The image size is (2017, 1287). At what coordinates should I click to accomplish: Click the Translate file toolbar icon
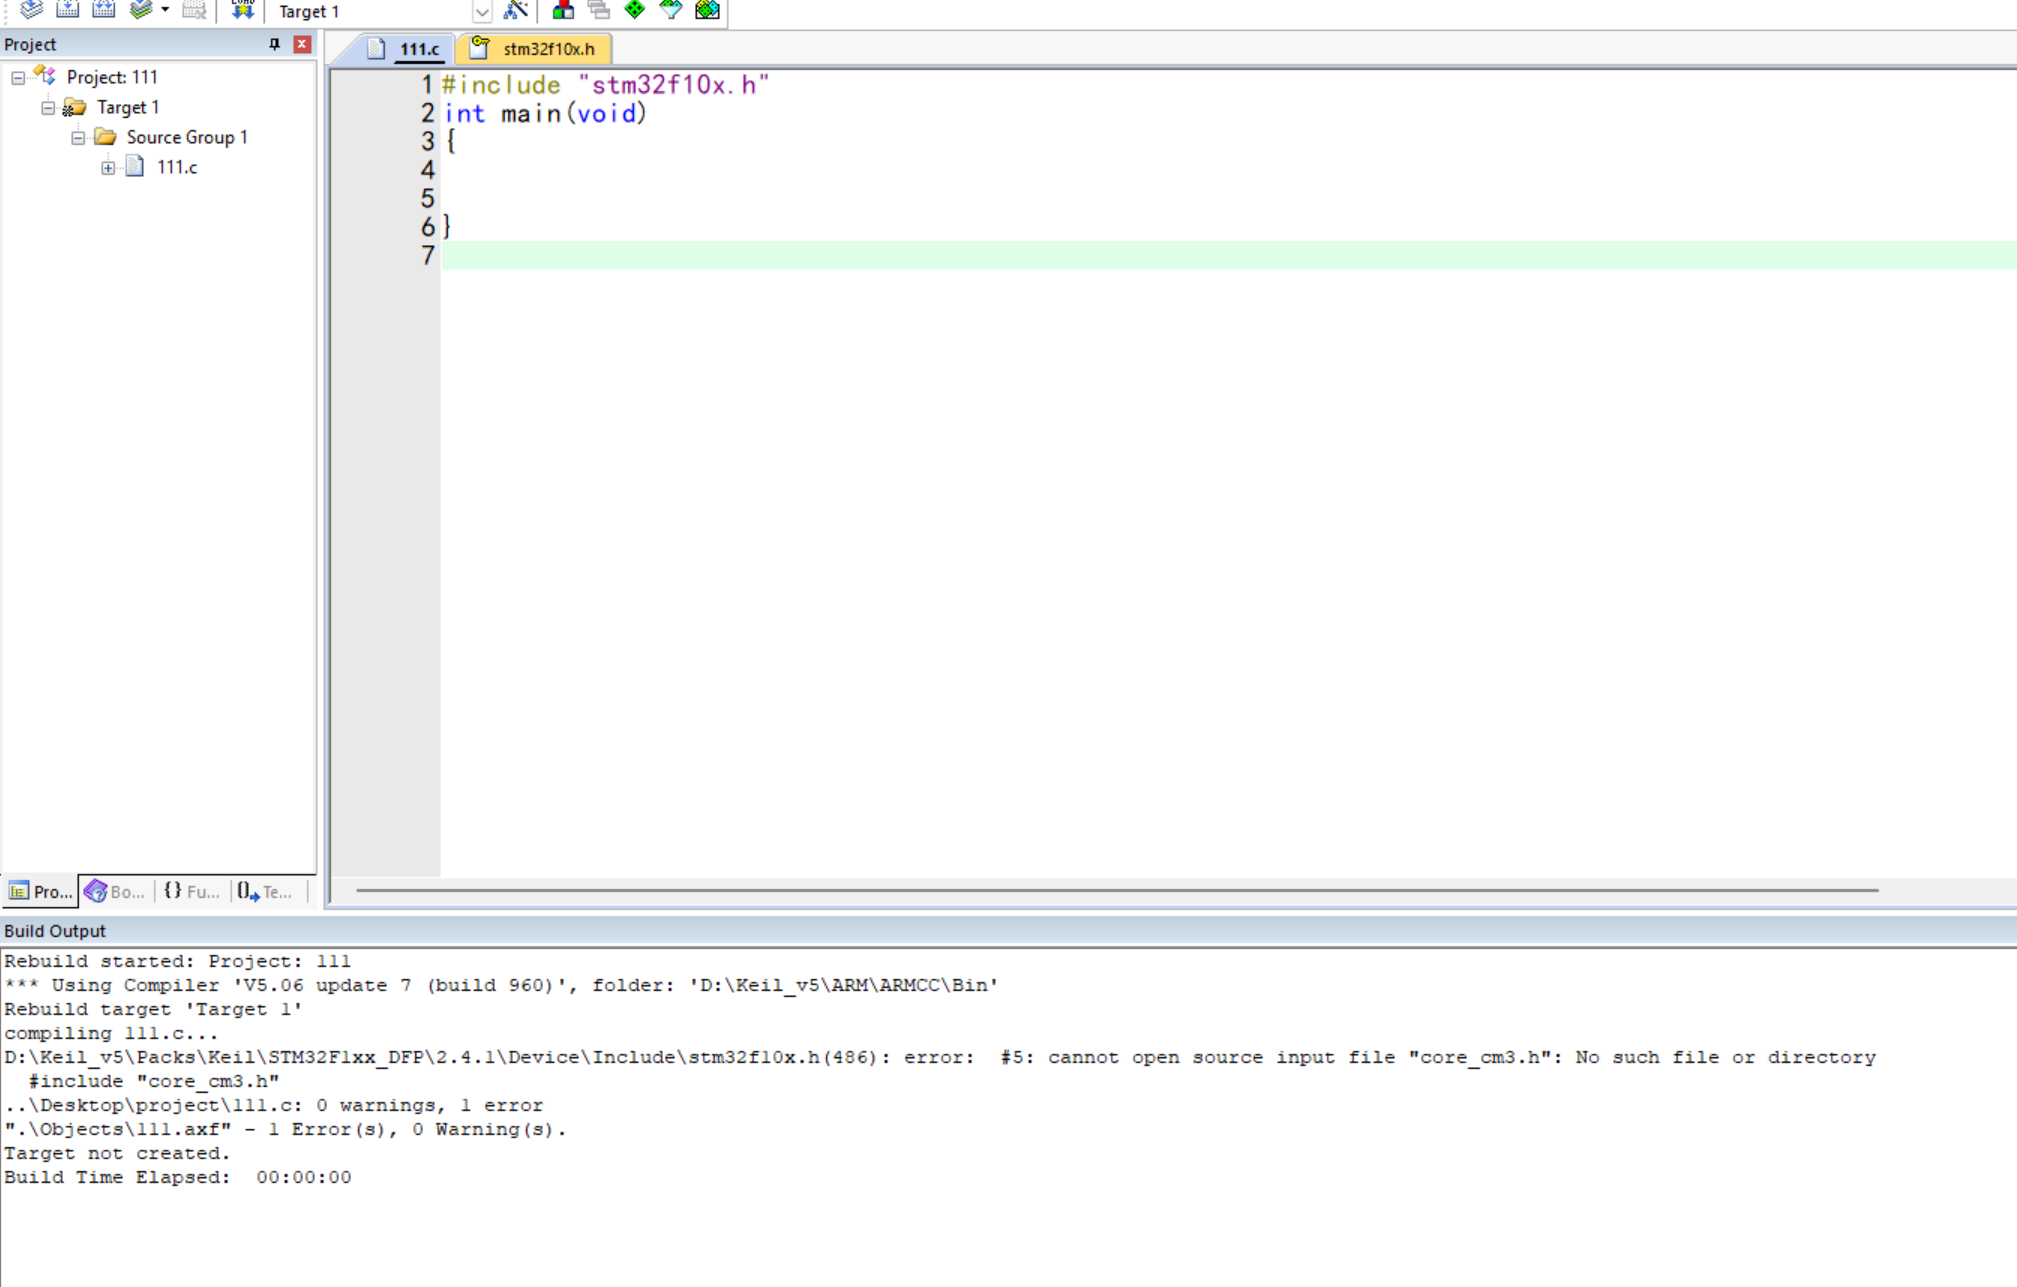pyautogui.click(x=31, y=10)
